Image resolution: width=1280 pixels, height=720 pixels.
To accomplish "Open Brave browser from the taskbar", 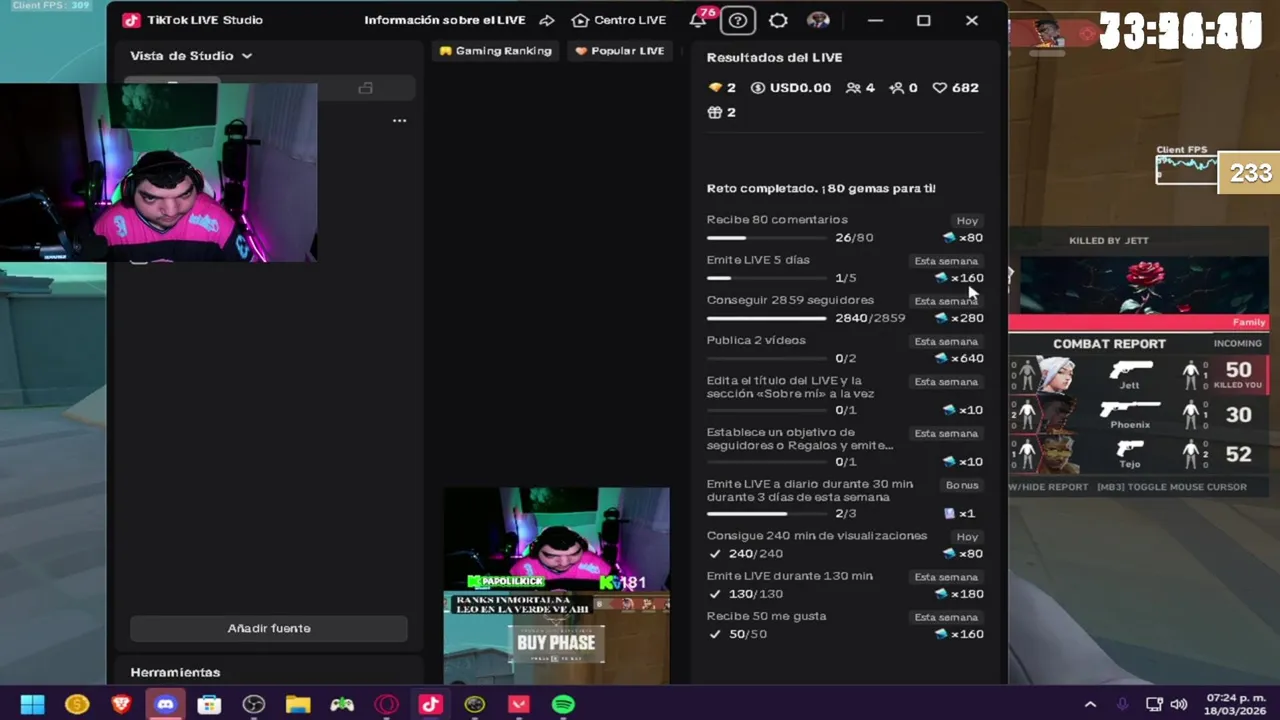I will pos(121,705).
